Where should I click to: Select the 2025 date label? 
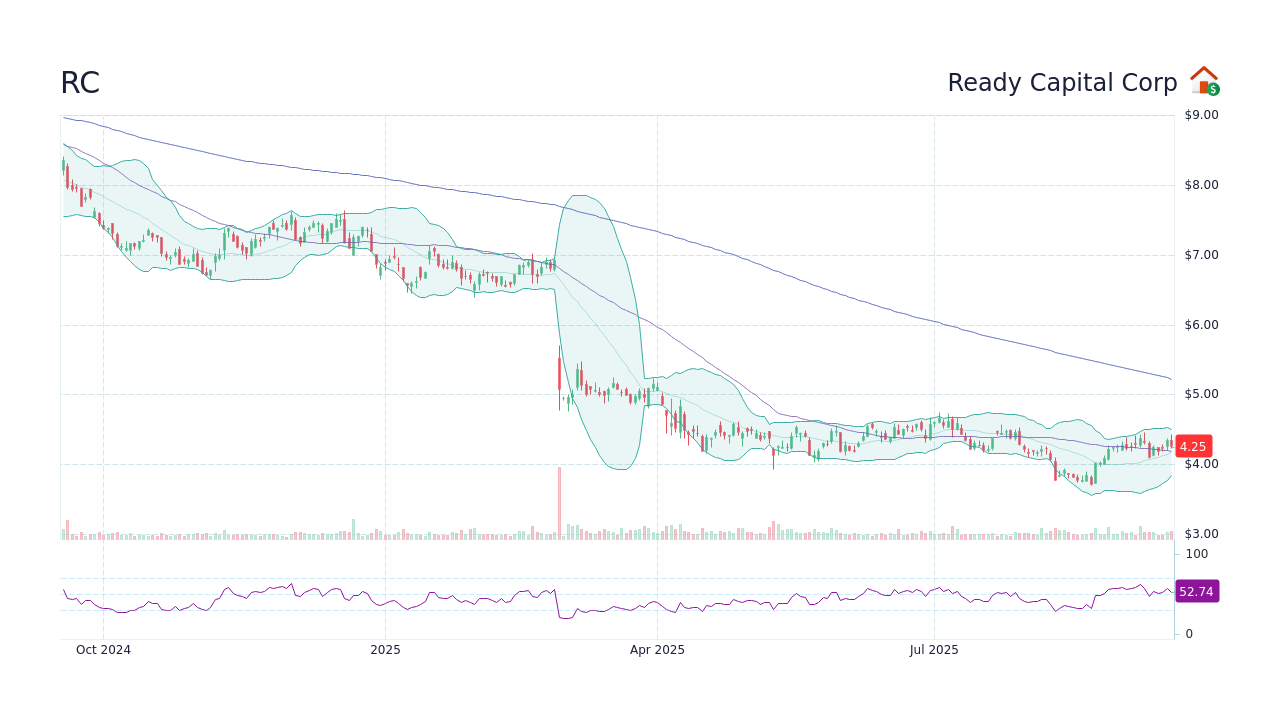[385, 650]
